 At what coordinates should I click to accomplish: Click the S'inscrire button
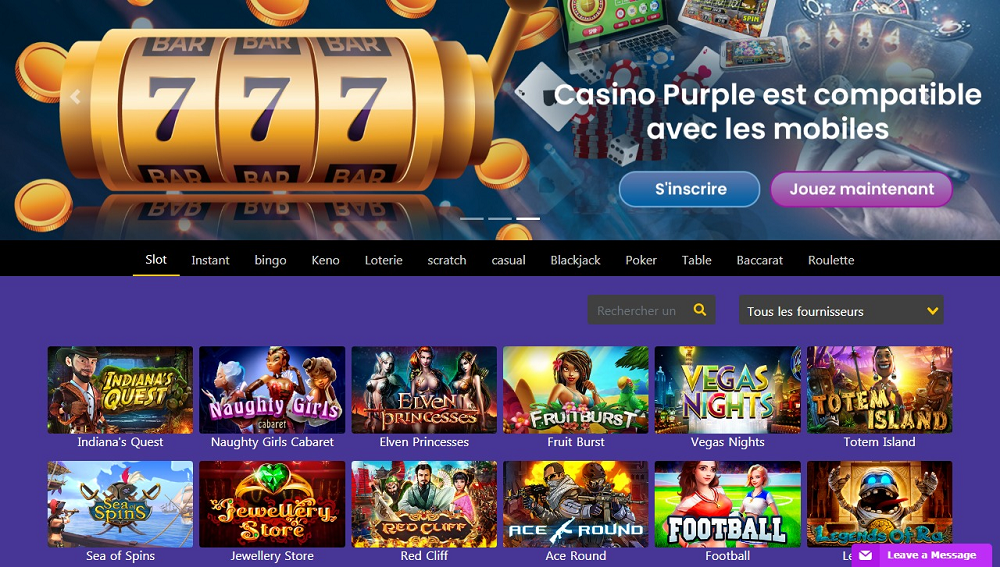coord(689,189)
